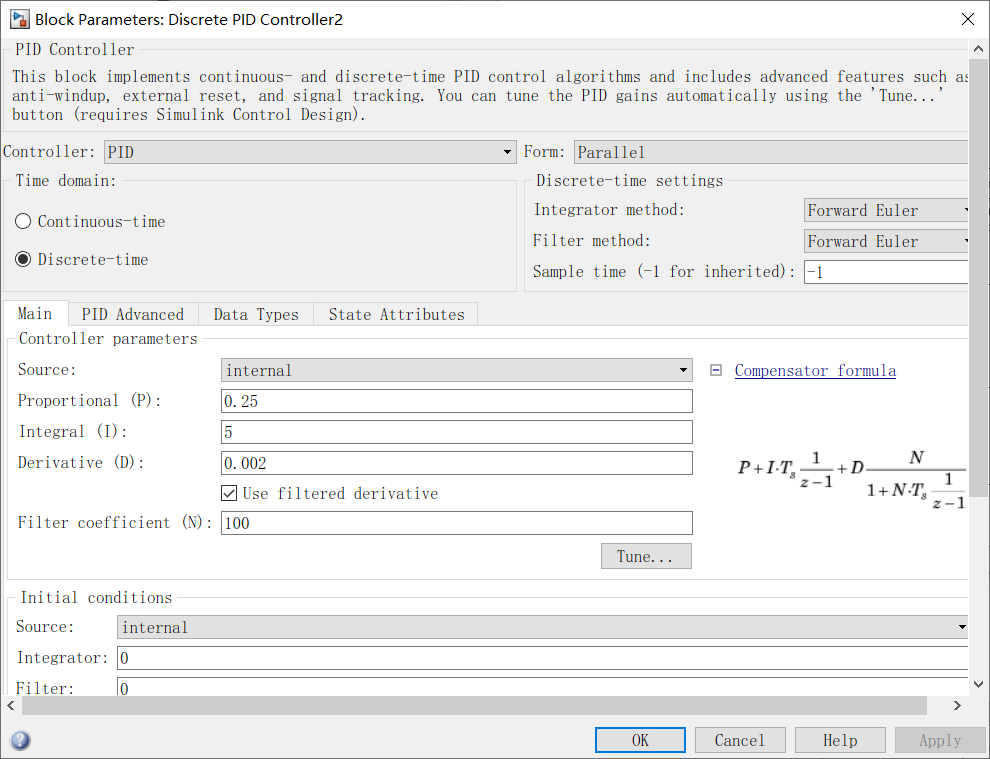Click the Filter coefficient (N) field
The width and height of the screenshot is (990, 759).
(456, 523)
